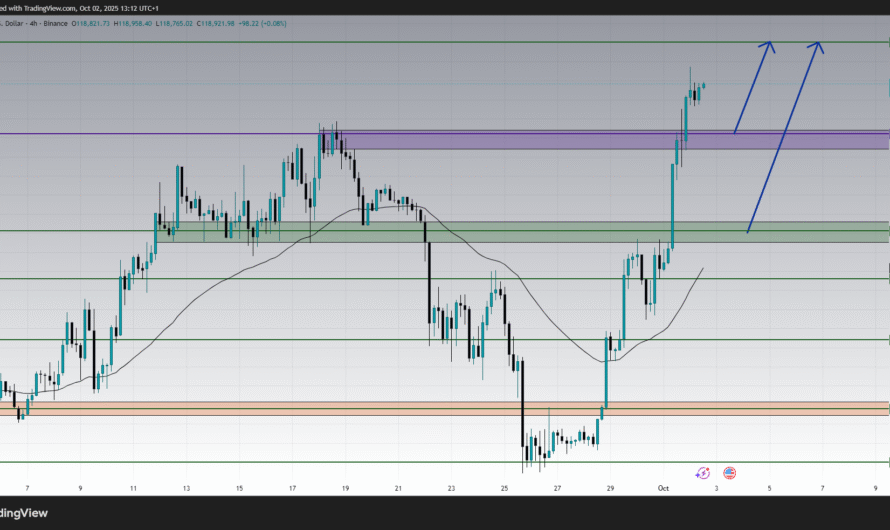
Task: Click the date label 23 on the time axis
Action: [x=451, y=488]
